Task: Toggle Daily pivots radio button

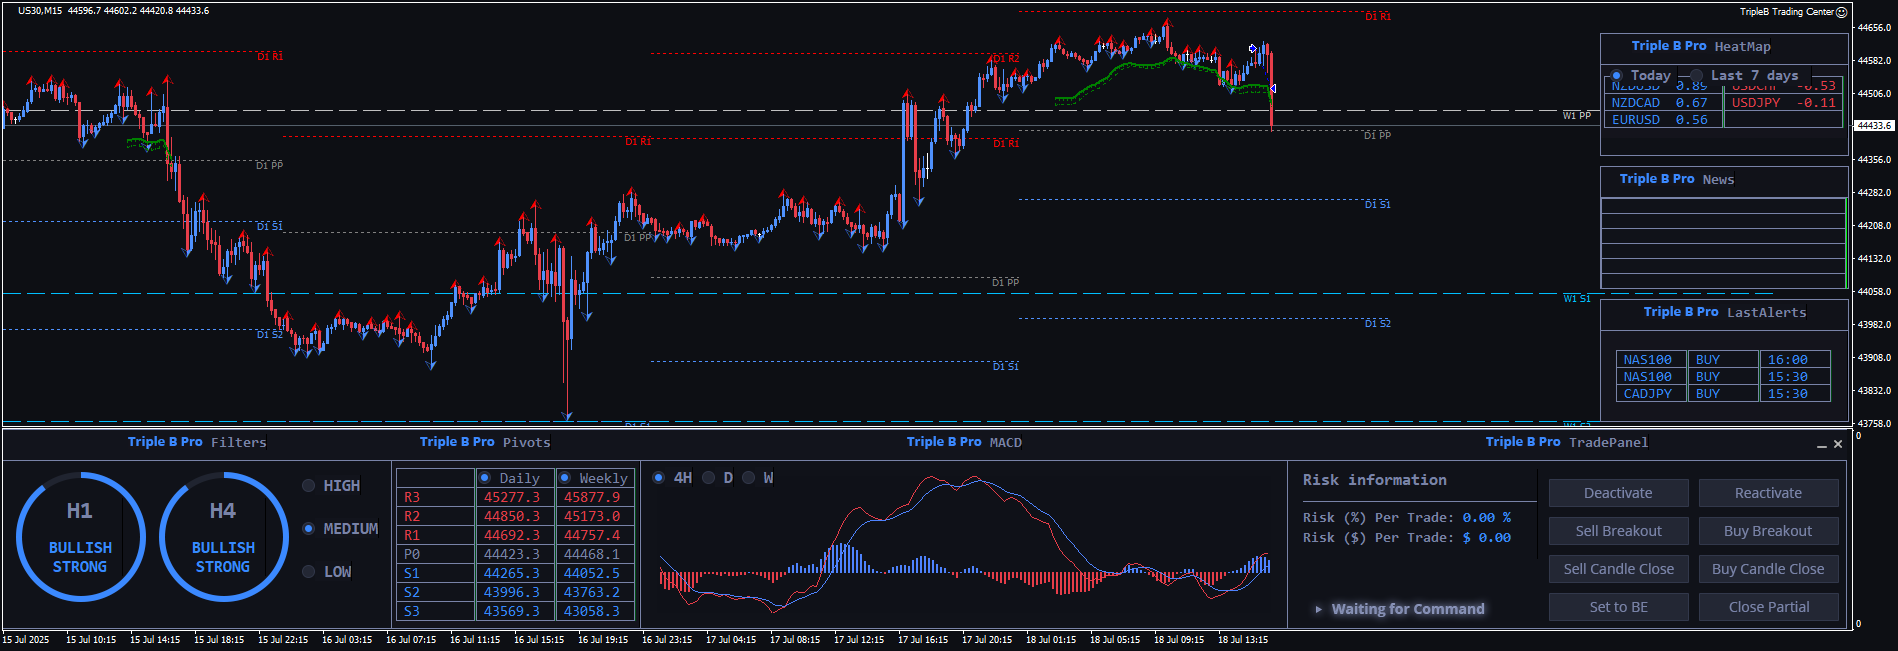Action: (x=485, y=478)
